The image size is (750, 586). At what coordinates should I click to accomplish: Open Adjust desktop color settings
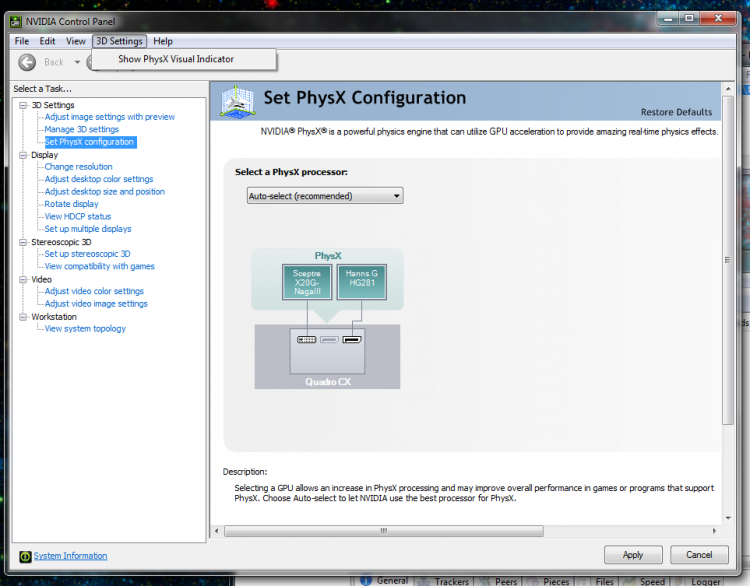click(99, 179)
